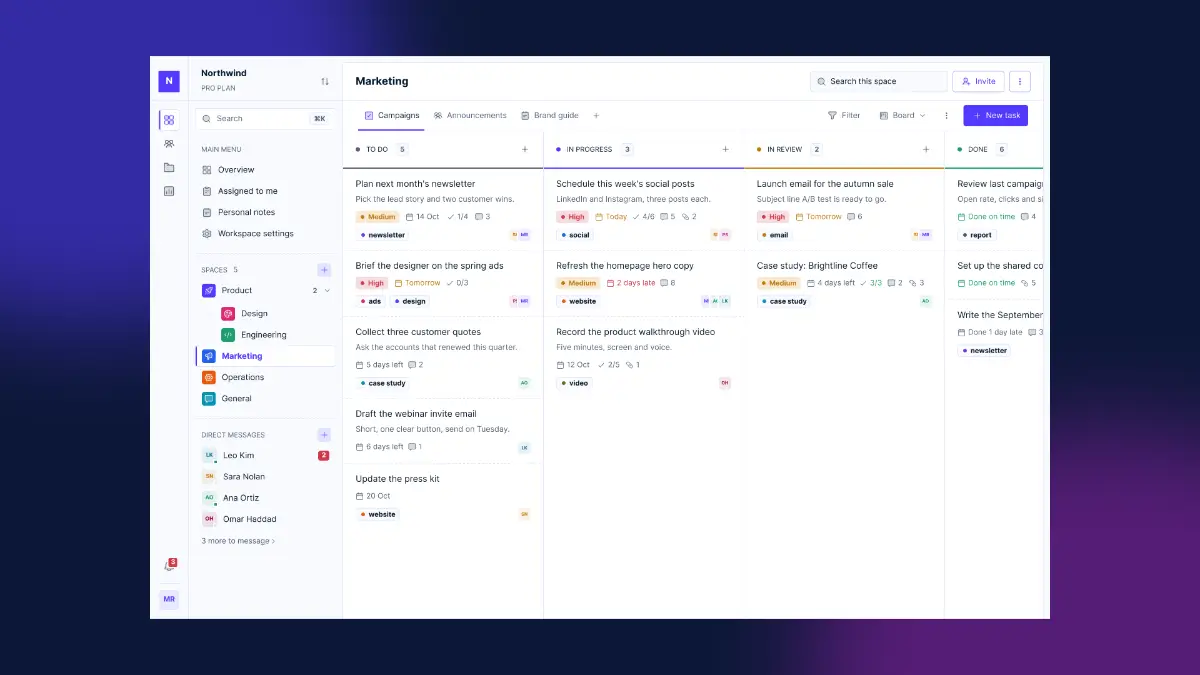1200x675 pixels.
Task: Add a task to the IN REVIEW column
Action: (926, 149)
